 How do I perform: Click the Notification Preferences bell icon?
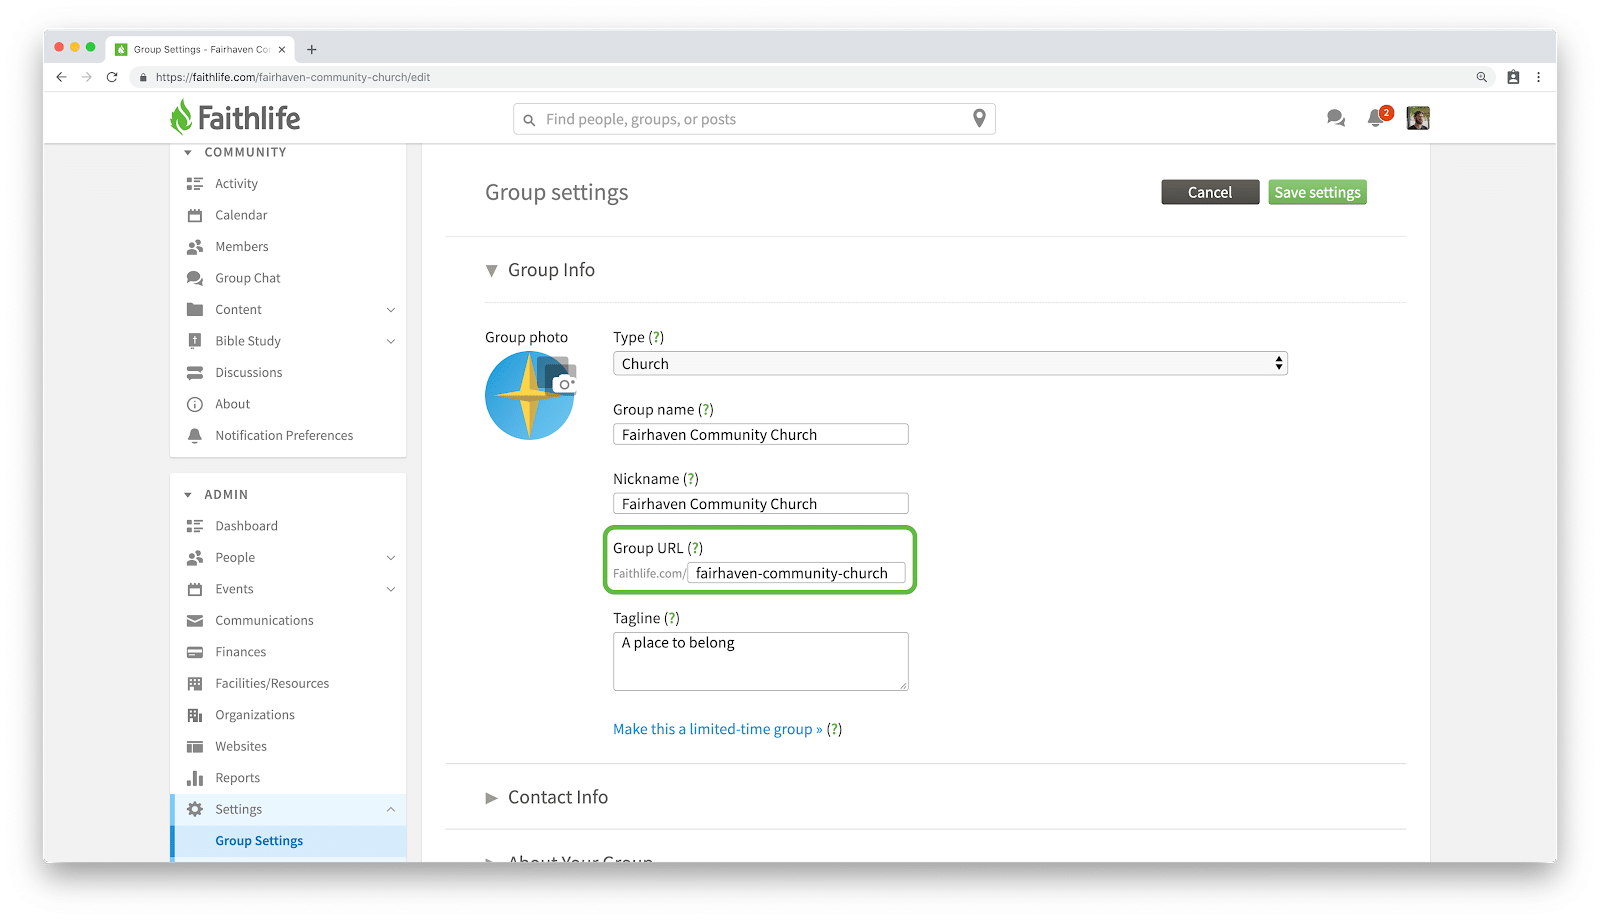[x=195, y=436]
